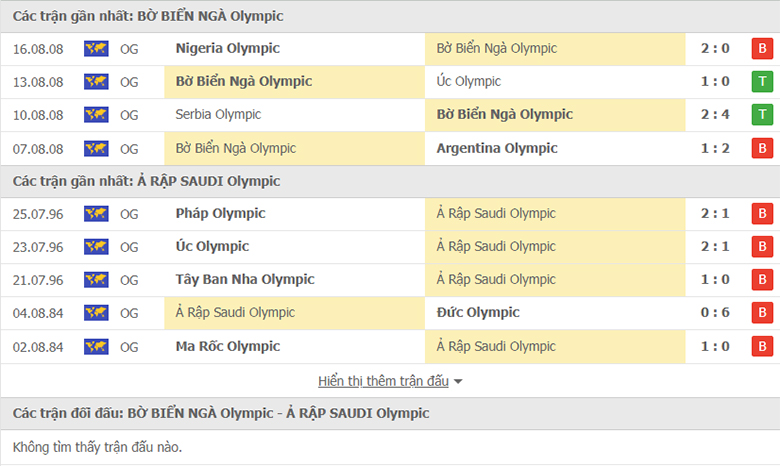The height and width of the screenshot is (466, 780).
Task: Open Tây Ban Nha Olympic team link
Action: click(x=245, y=280)
